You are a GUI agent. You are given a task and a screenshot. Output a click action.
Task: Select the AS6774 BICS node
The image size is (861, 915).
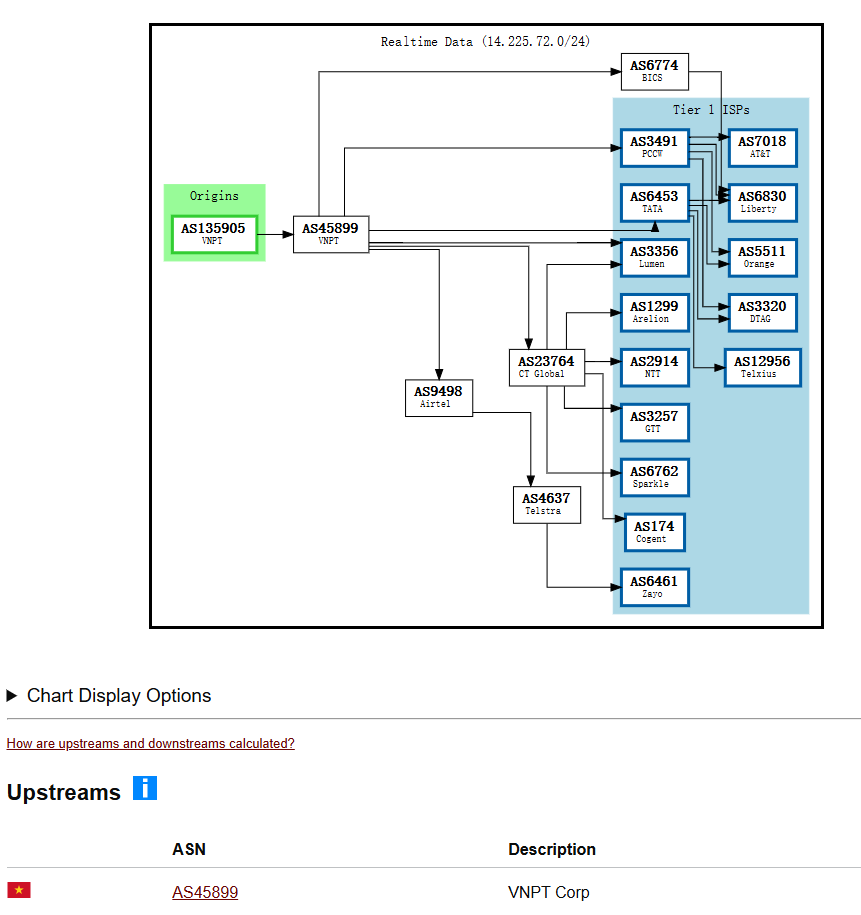click(x=654, y=72)
